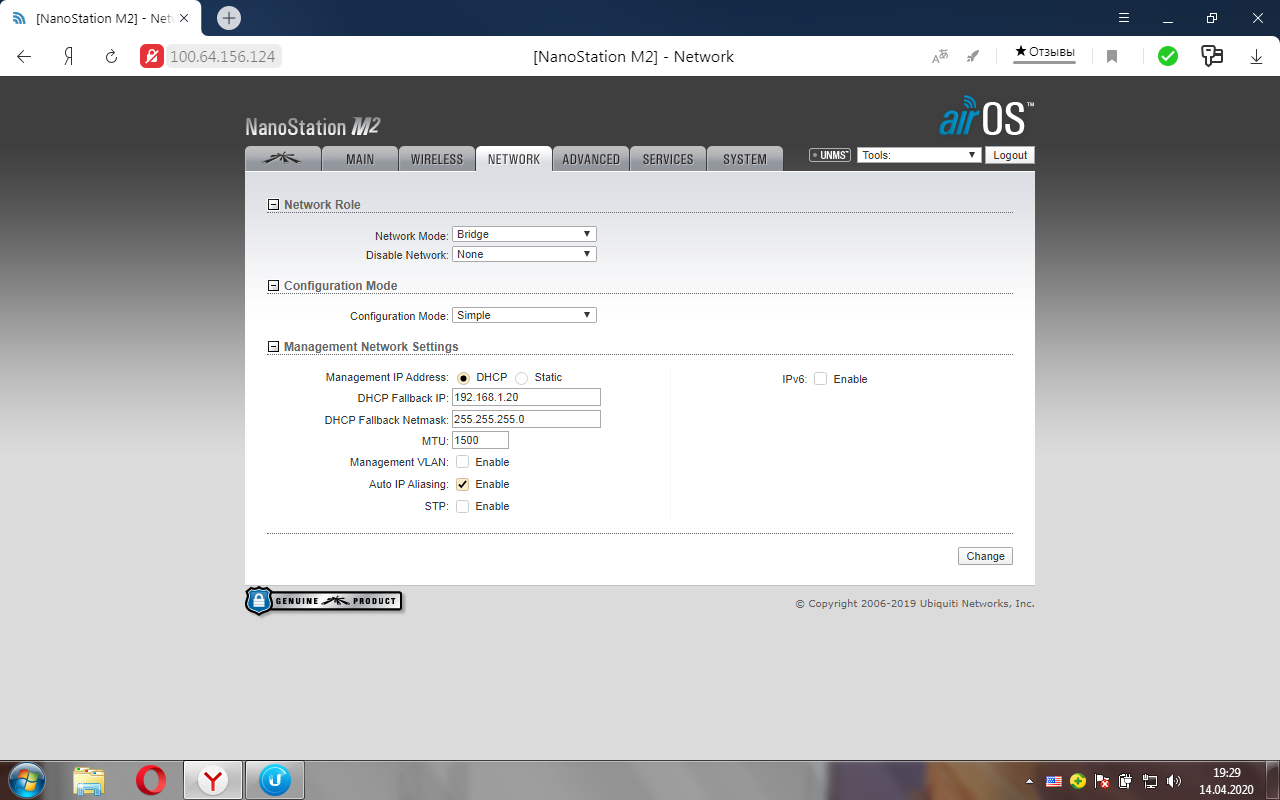This screenshot has width=1280, height=800.
Task: Click the UNMS badge icon
Action: click(830, 155)
